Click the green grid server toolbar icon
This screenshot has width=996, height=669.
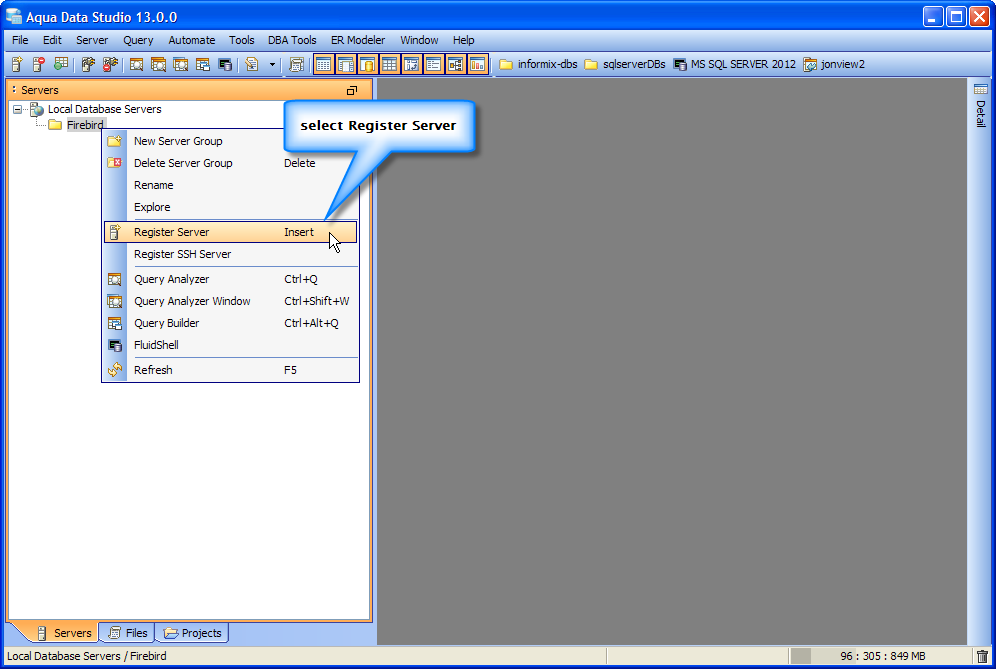point(61,64)
